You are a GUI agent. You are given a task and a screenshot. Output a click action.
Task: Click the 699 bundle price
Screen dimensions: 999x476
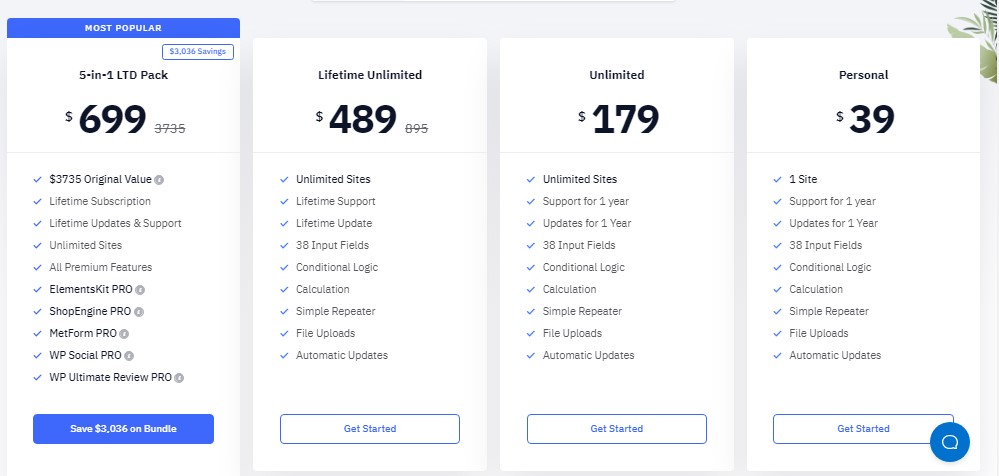[112, 120]
